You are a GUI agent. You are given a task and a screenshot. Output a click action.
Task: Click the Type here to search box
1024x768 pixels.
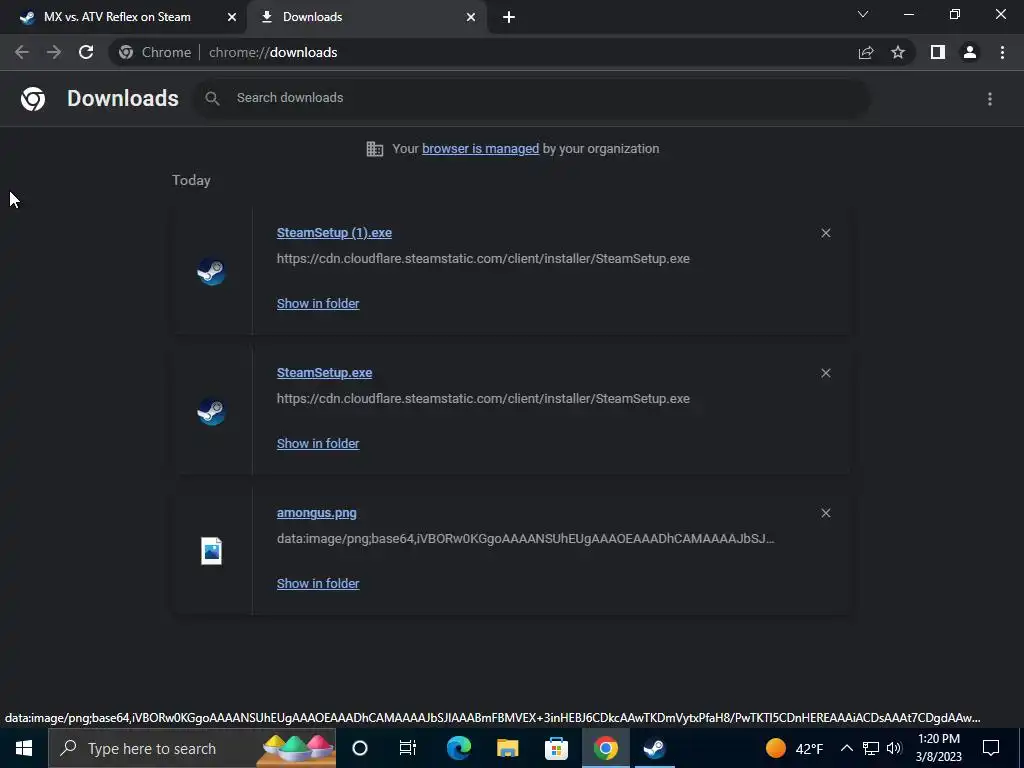(x=192, y=748)
